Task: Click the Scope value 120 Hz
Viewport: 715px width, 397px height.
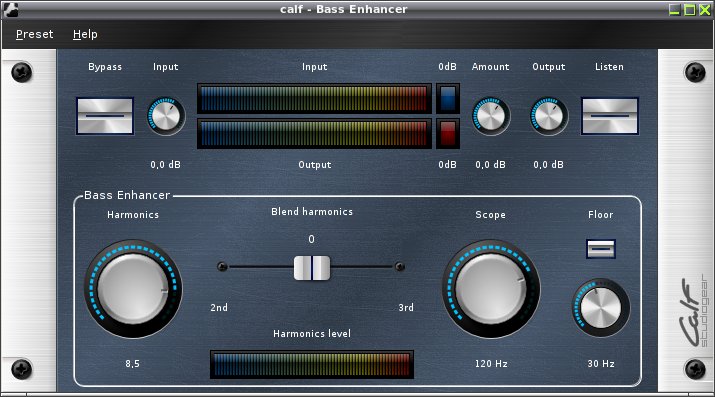Action: click(x=491, y=364)
